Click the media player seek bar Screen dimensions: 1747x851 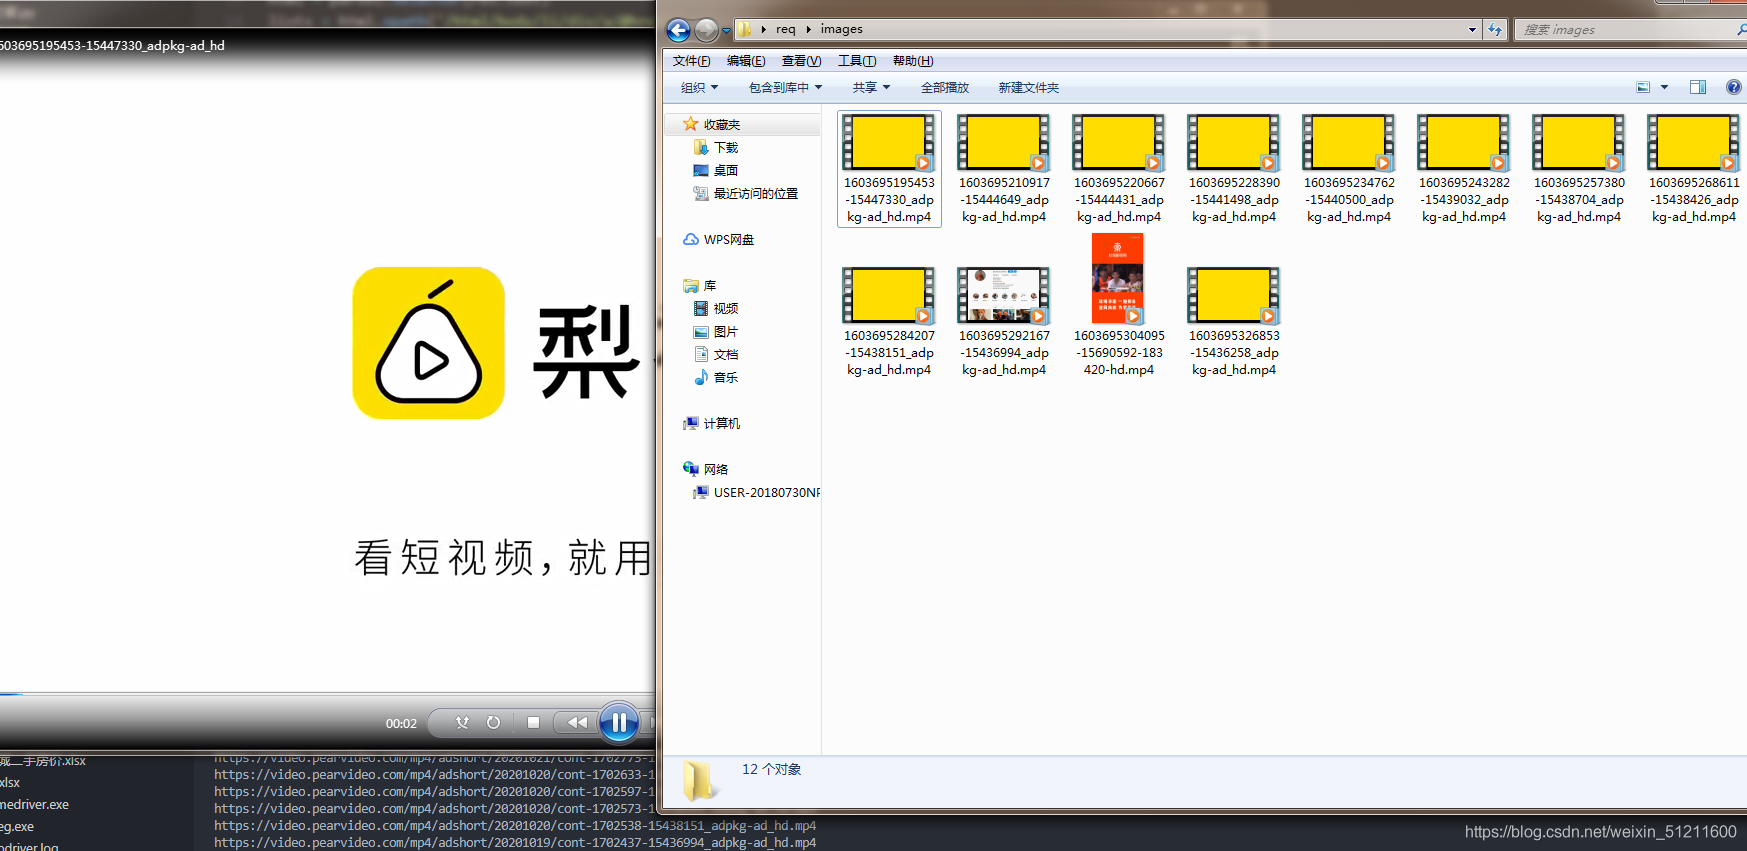(328, 693)
